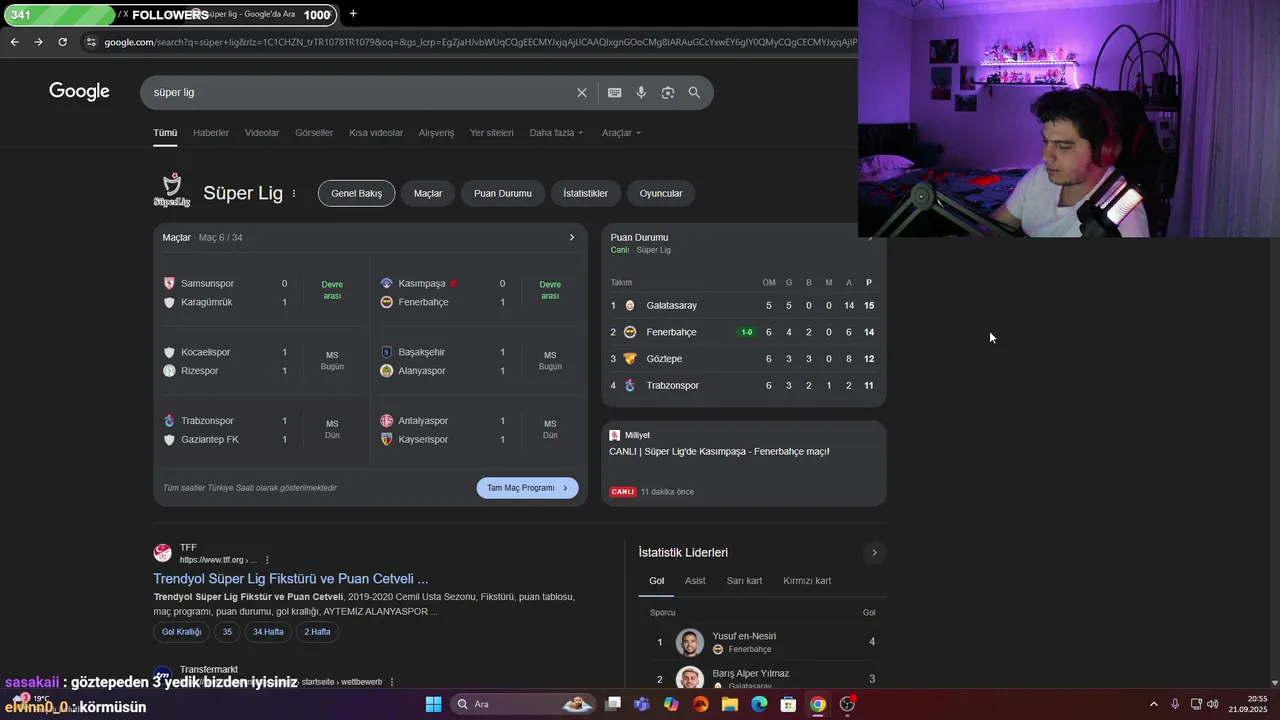Select the İstatistikler chip

[x=585, y=193]
